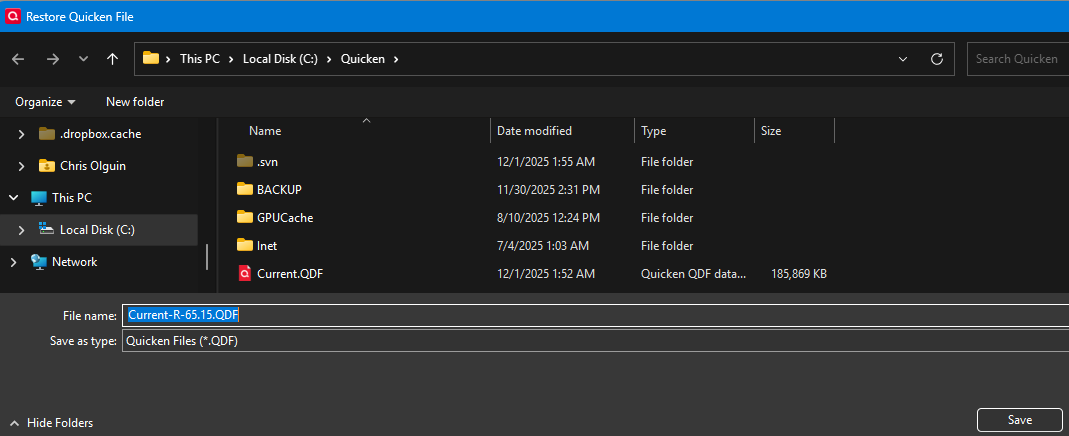
Task: Open address bar history dropdown
Action: (903, 59)
